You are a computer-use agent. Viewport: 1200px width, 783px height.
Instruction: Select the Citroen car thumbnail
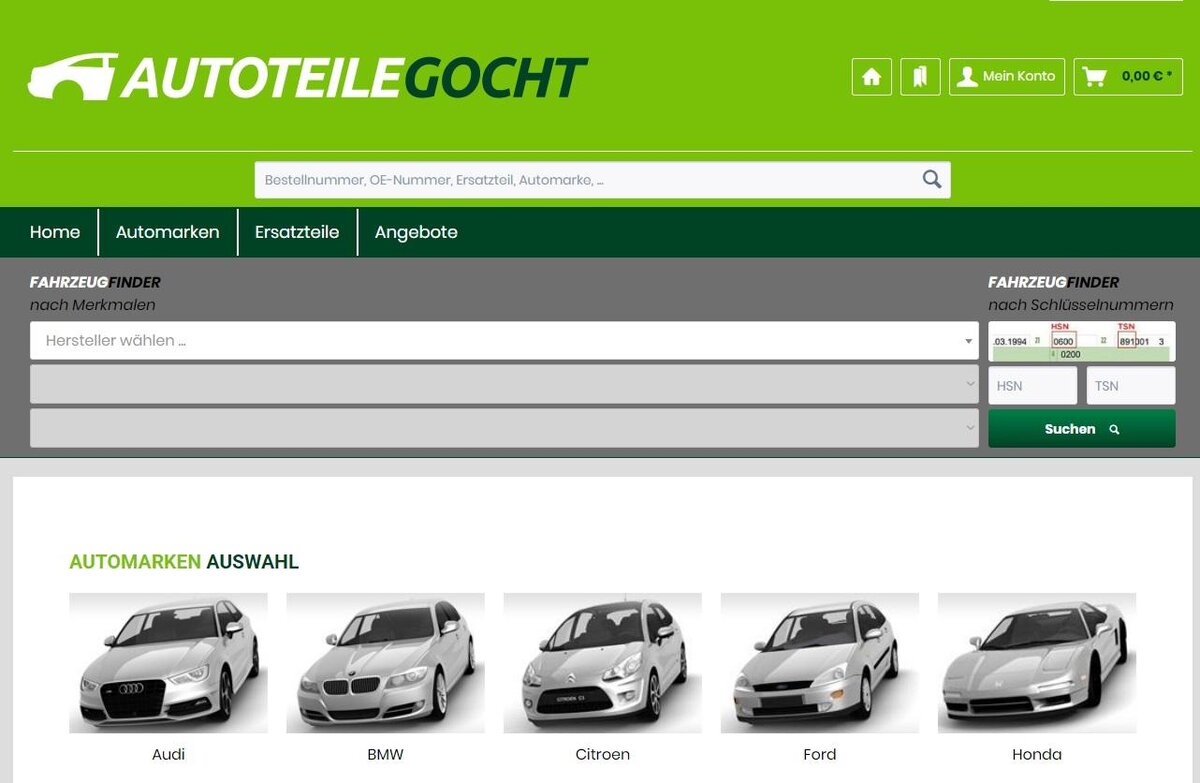point(602,663)
